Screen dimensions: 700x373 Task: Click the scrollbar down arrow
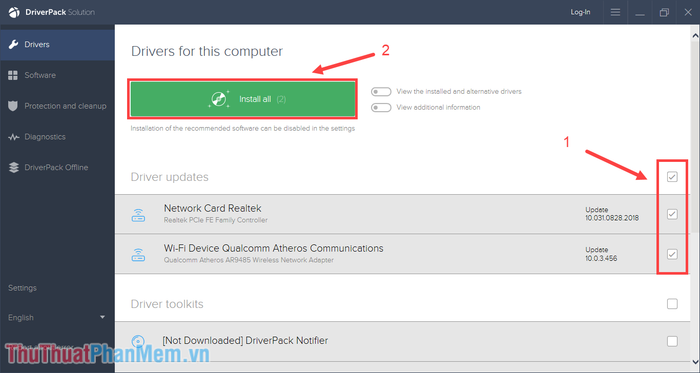pos(695,362)
